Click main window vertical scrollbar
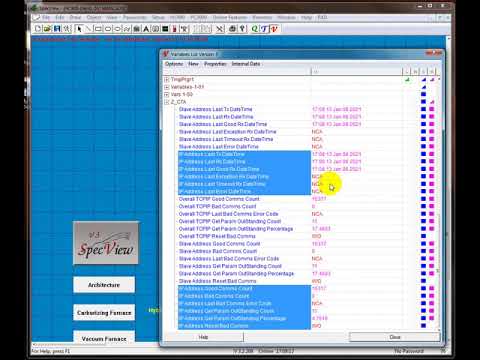The image size is (480, 360). (x=448, y=190)
